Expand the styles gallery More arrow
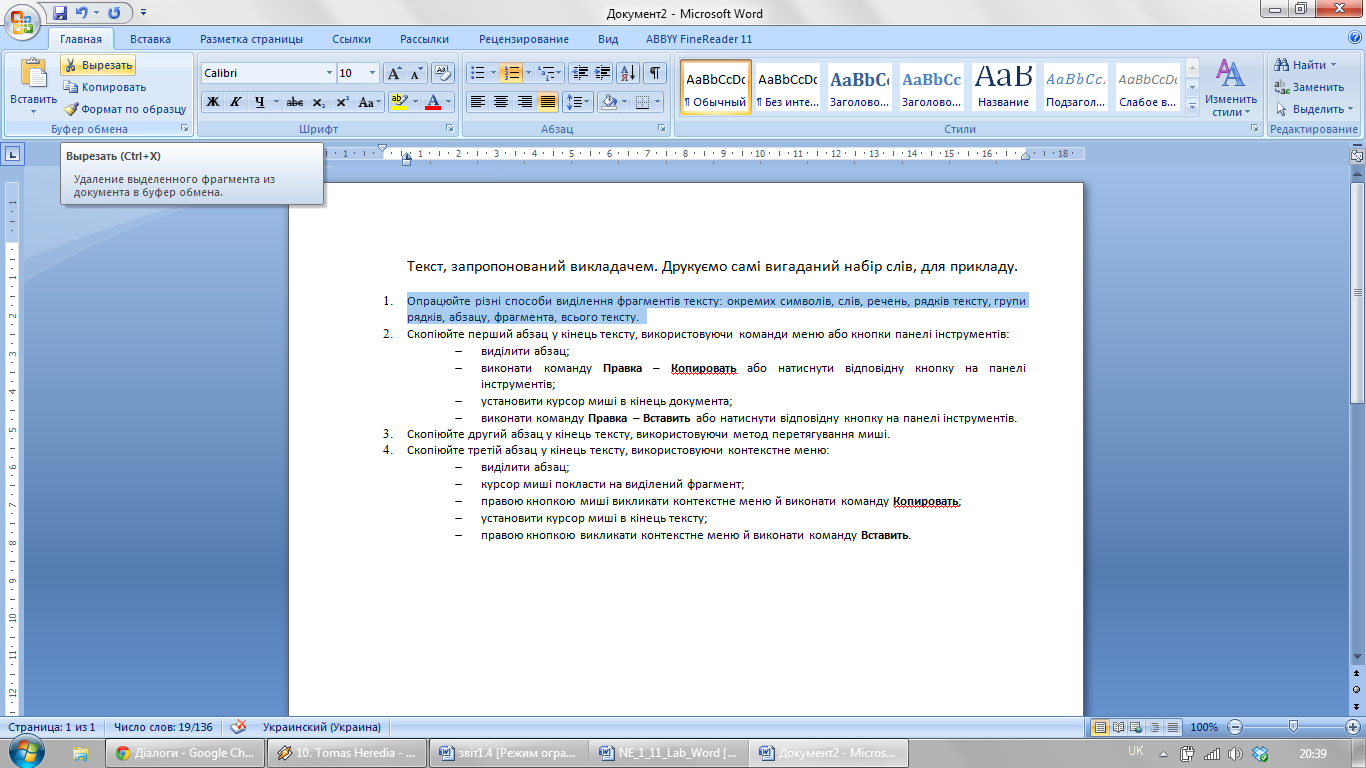 pyautogui.click(x=1192, y=108)
